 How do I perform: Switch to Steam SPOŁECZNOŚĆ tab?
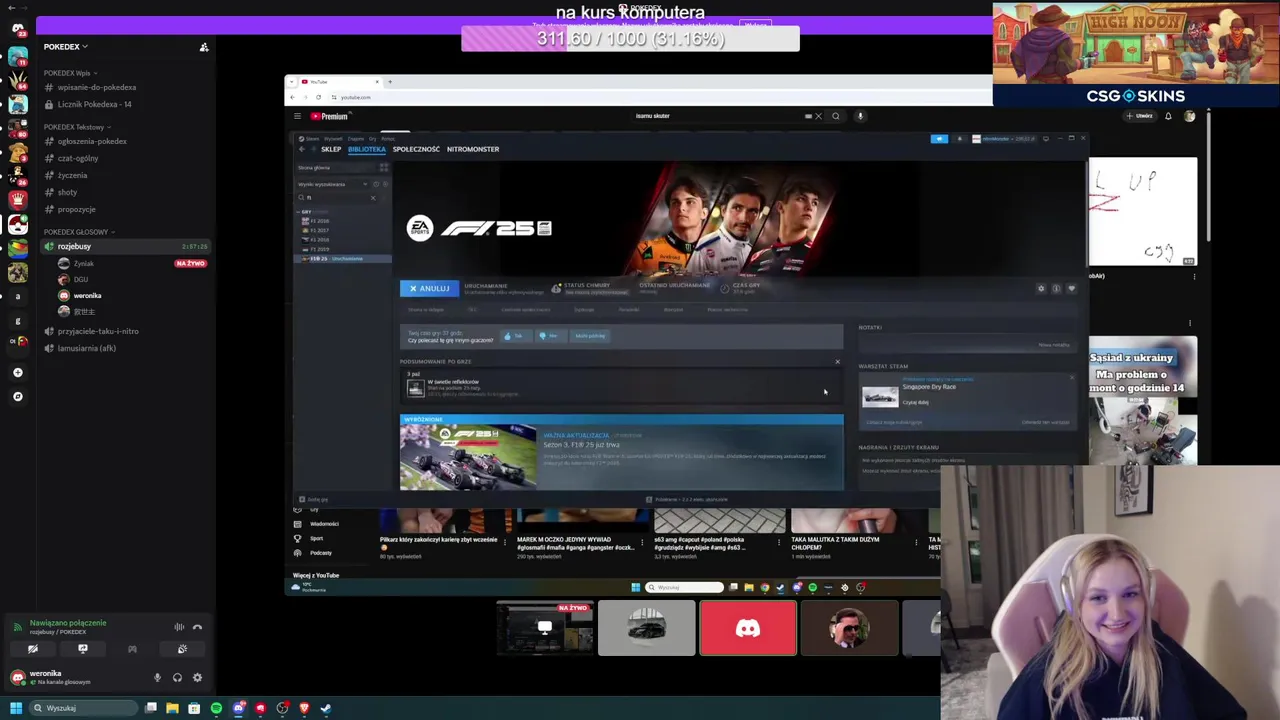[416, 149]
